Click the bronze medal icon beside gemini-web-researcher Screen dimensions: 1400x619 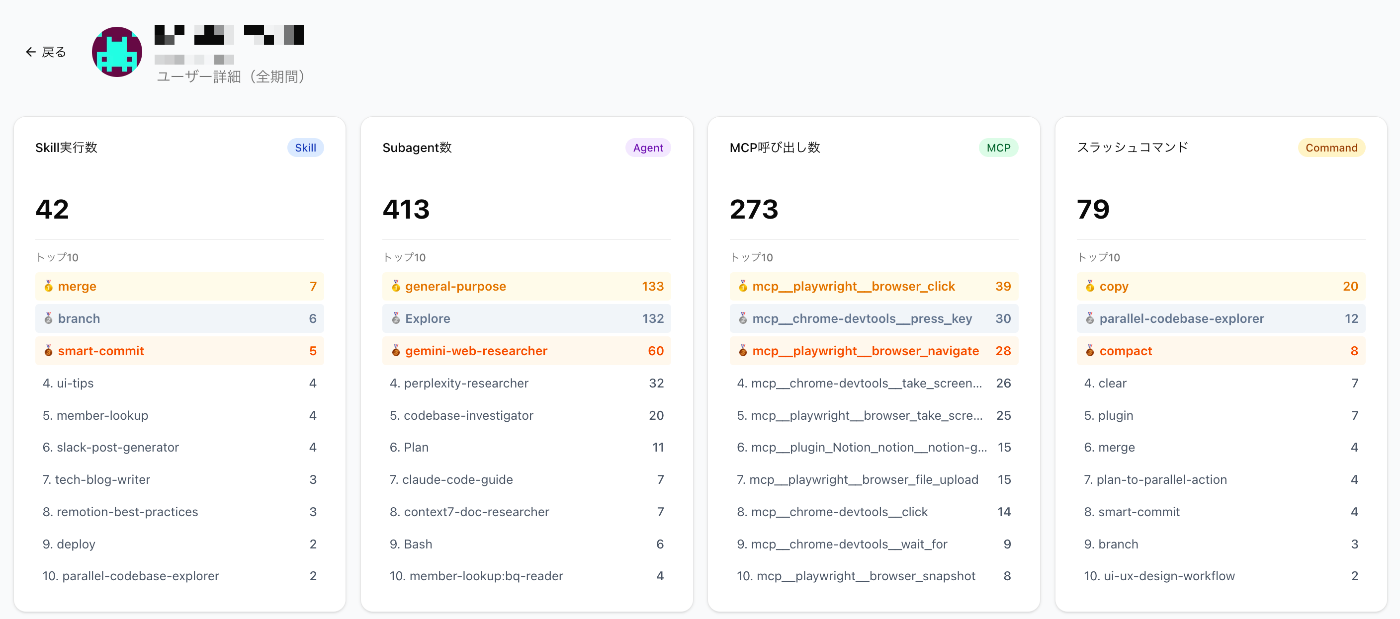pos(395,351)
